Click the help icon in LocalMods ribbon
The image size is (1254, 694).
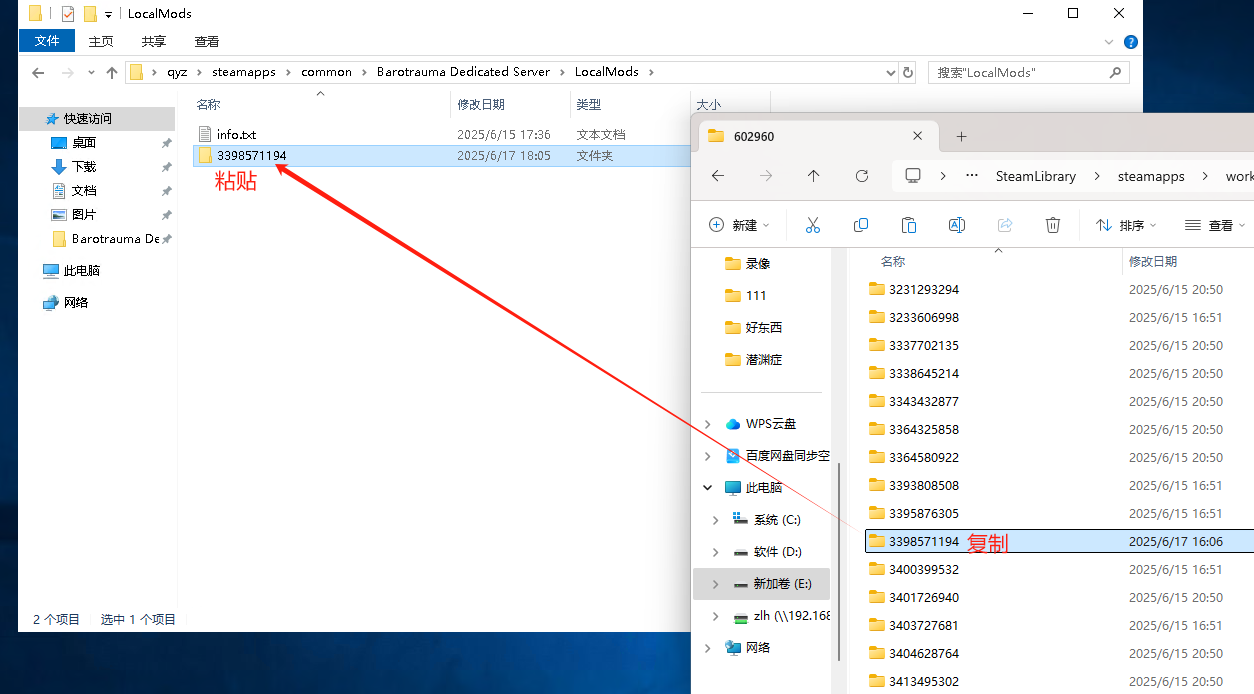click(1130, 42)
